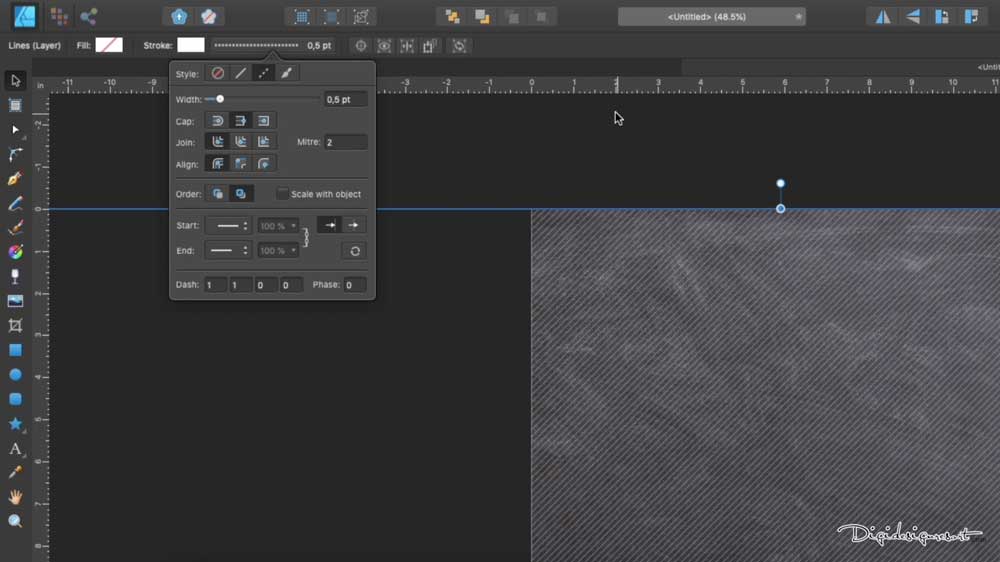Select the Node tool
Screen dimensions: 1000x562
15,129
